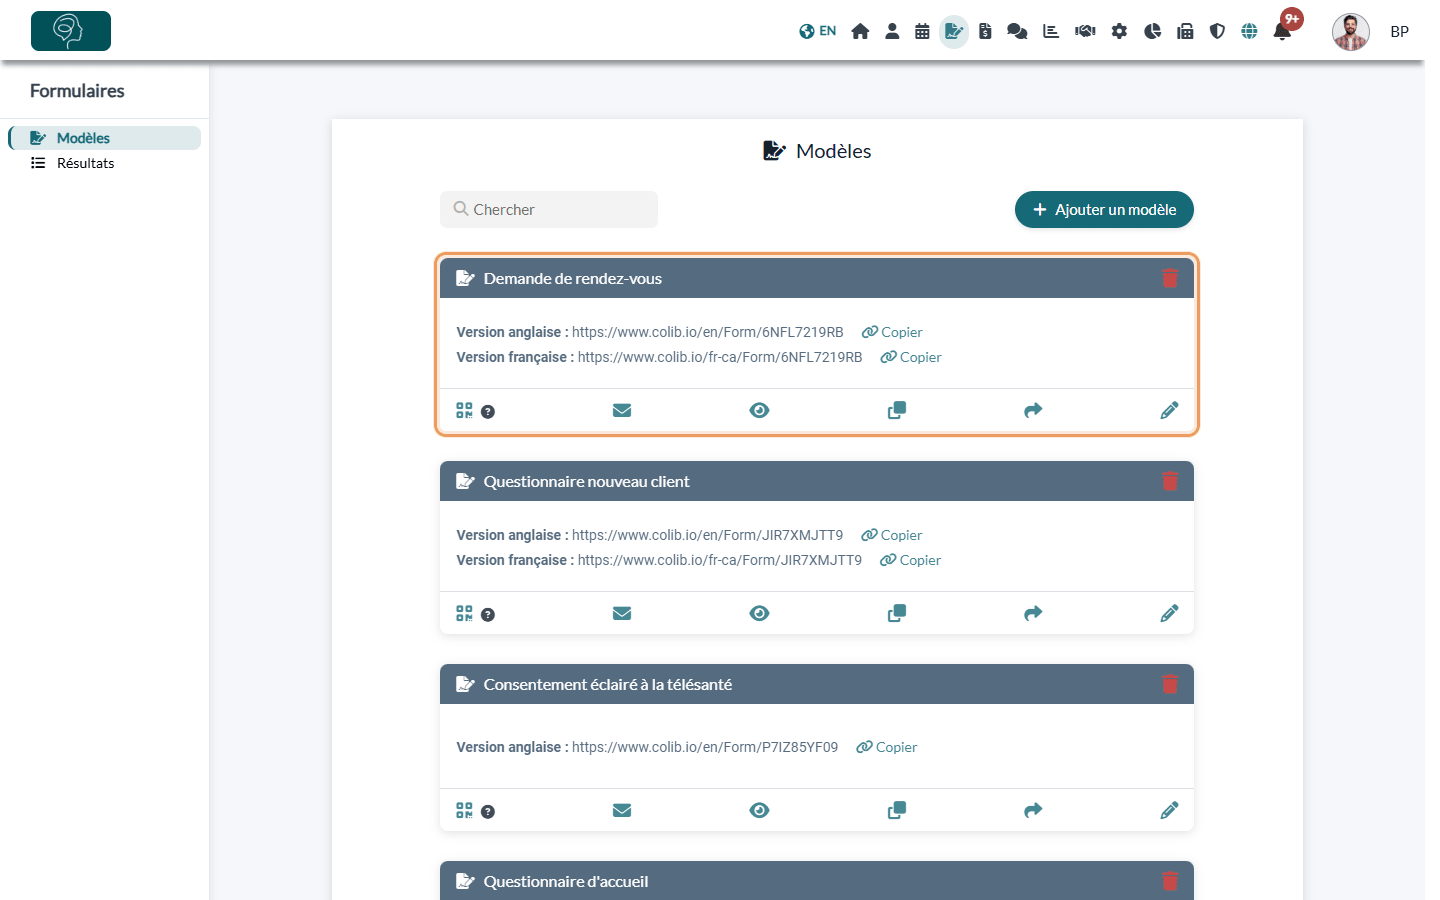This screenshot has width=1440, height=900.
Task: Duplicate the Demande de rendez-vous form
Action: tap(897, 410)
